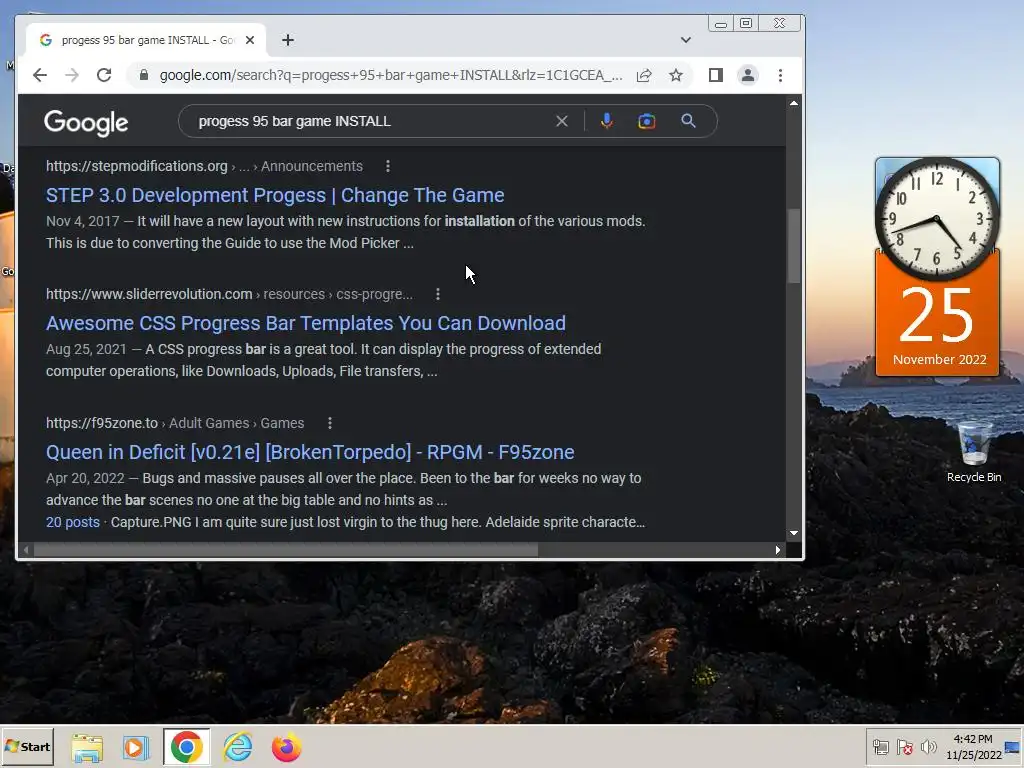1024x768 pixels.
Task: Click the horizontal scrollbar thumb
Action: coord(286,550)
